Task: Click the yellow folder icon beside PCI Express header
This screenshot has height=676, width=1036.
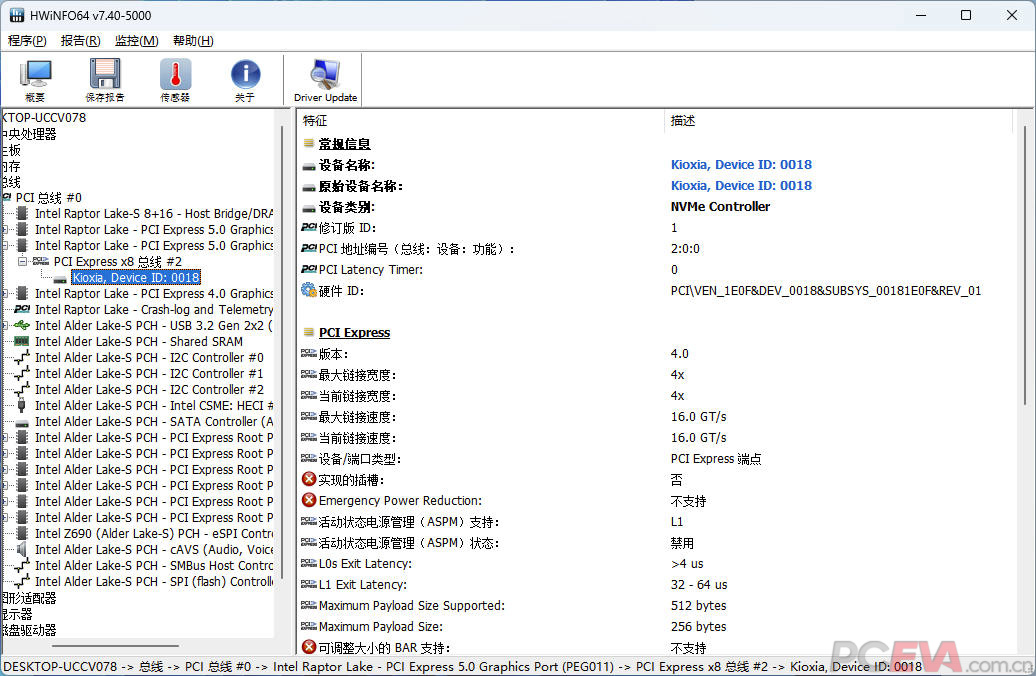Action: 308,332
